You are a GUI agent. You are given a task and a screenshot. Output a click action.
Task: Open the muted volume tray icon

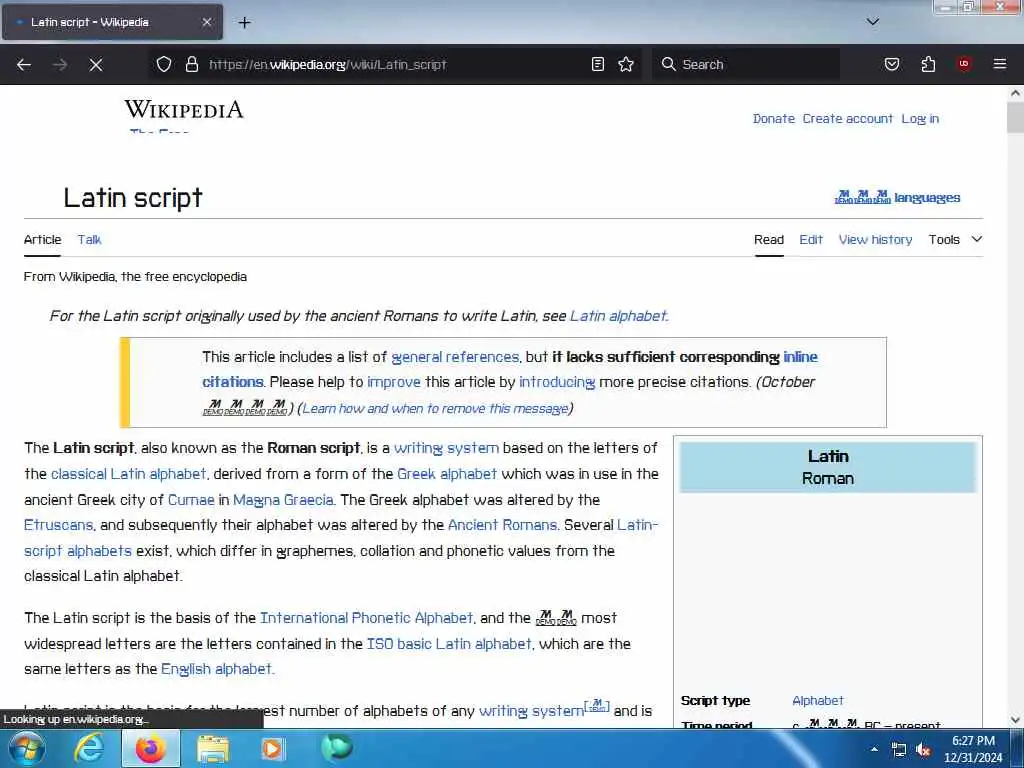pos(923,750)
